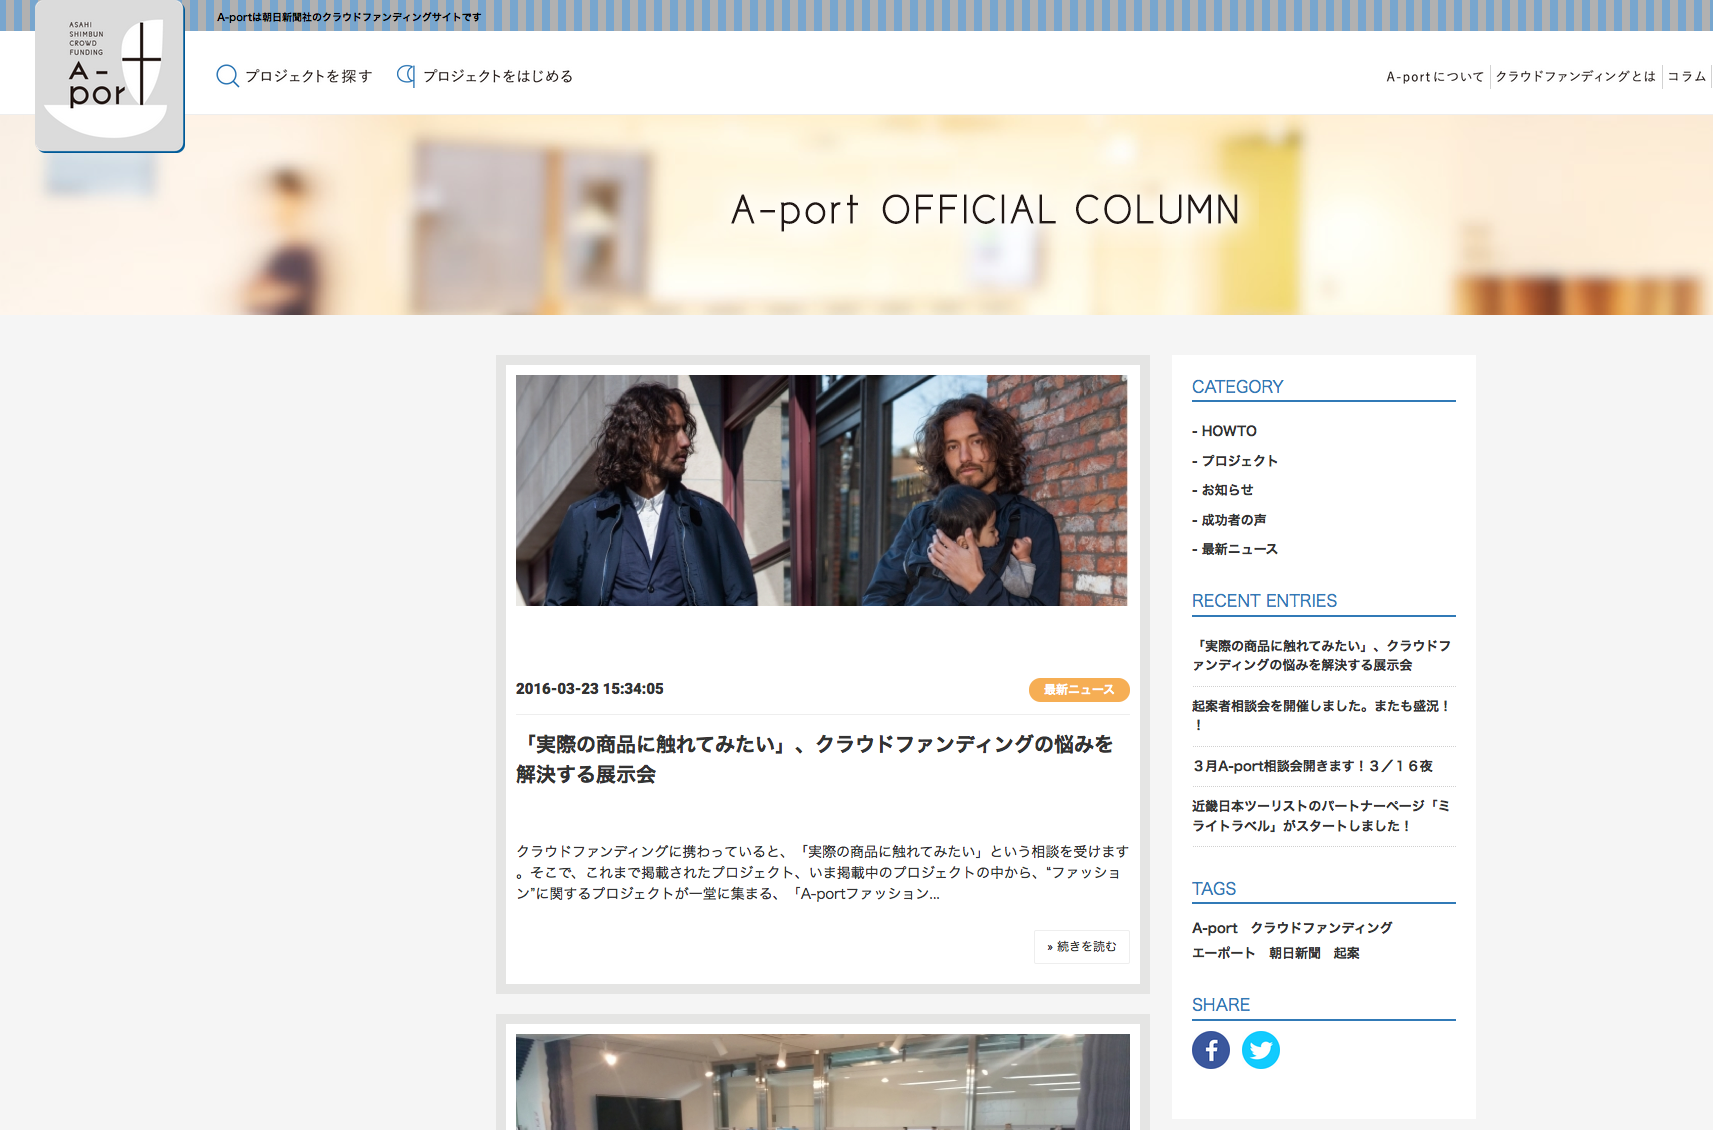Click the A-port logo icon
The image size is (1713, 1130).
(110, 75)
